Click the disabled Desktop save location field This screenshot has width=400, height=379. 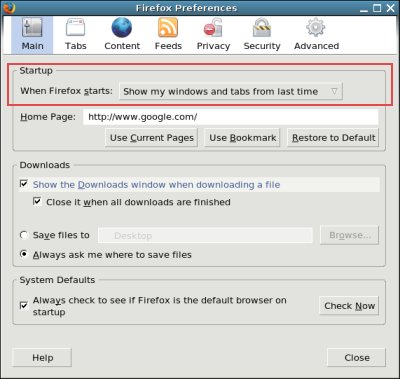[205, 236]
